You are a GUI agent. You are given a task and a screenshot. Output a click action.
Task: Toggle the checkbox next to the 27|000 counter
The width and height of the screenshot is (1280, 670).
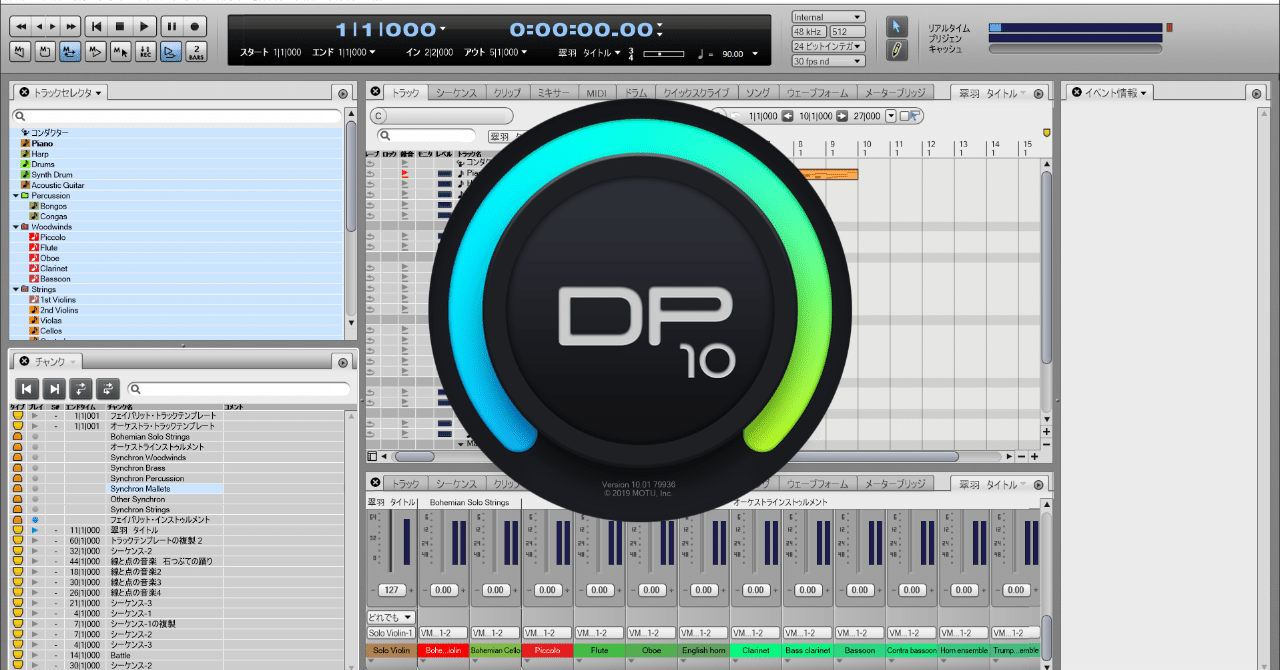tap(905, 115)
